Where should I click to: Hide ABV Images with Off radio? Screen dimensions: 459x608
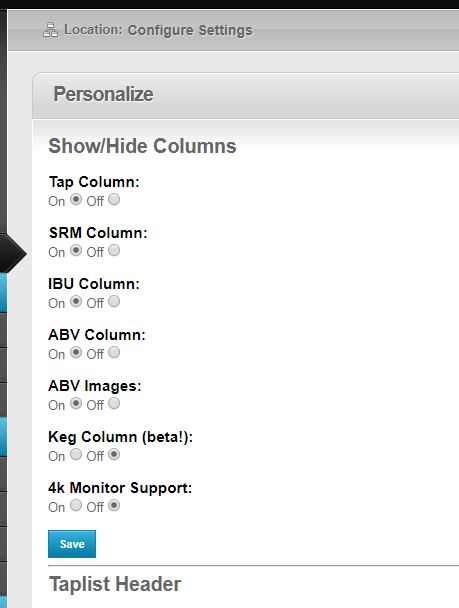pos(114,404)
